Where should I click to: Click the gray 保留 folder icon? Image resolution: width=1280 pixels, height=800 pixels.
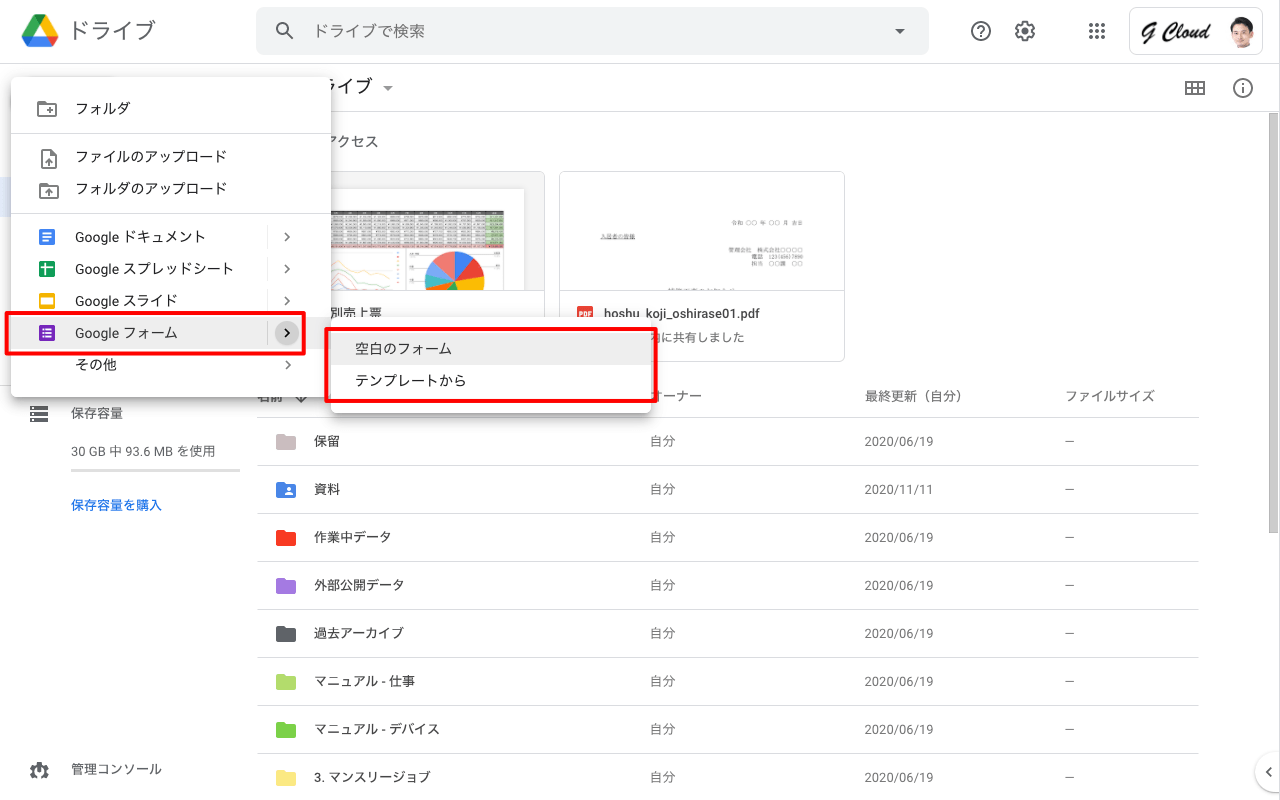click(286, 441)
